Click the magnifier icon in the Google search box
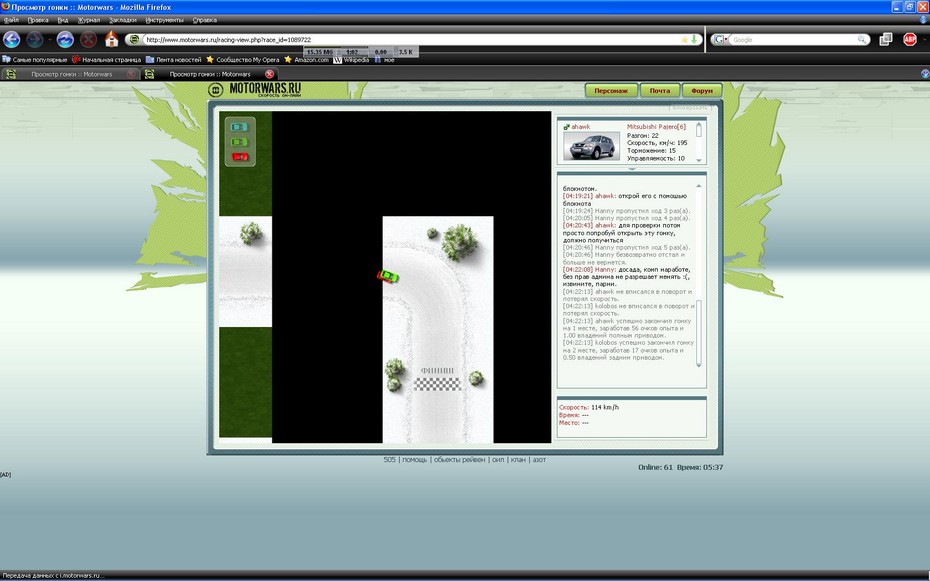 point(861,40)
